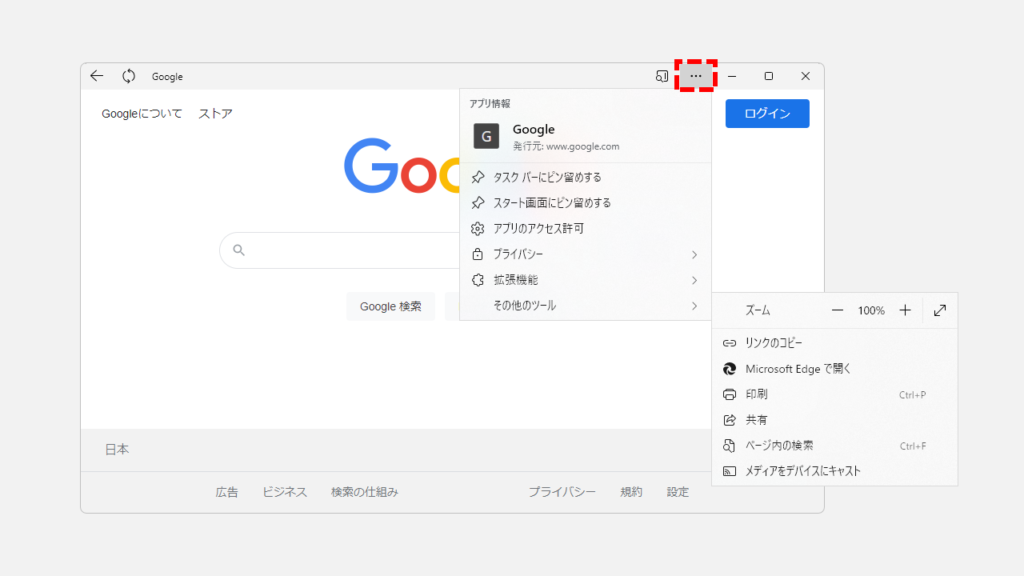Click the three-dot app menu button
This screenshot has height=576, width=1024.
[x=696, y=76]
